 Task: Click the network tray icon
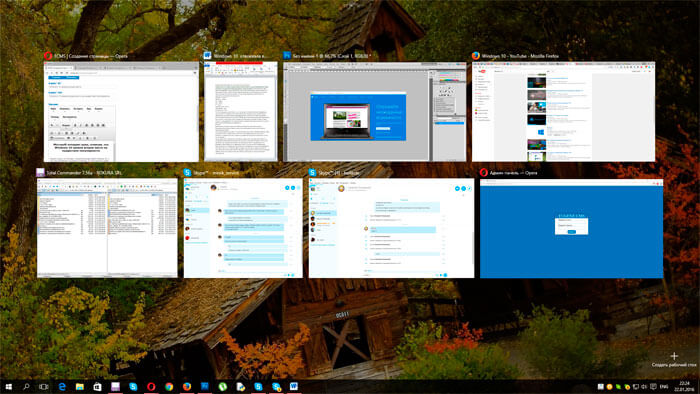635,386
